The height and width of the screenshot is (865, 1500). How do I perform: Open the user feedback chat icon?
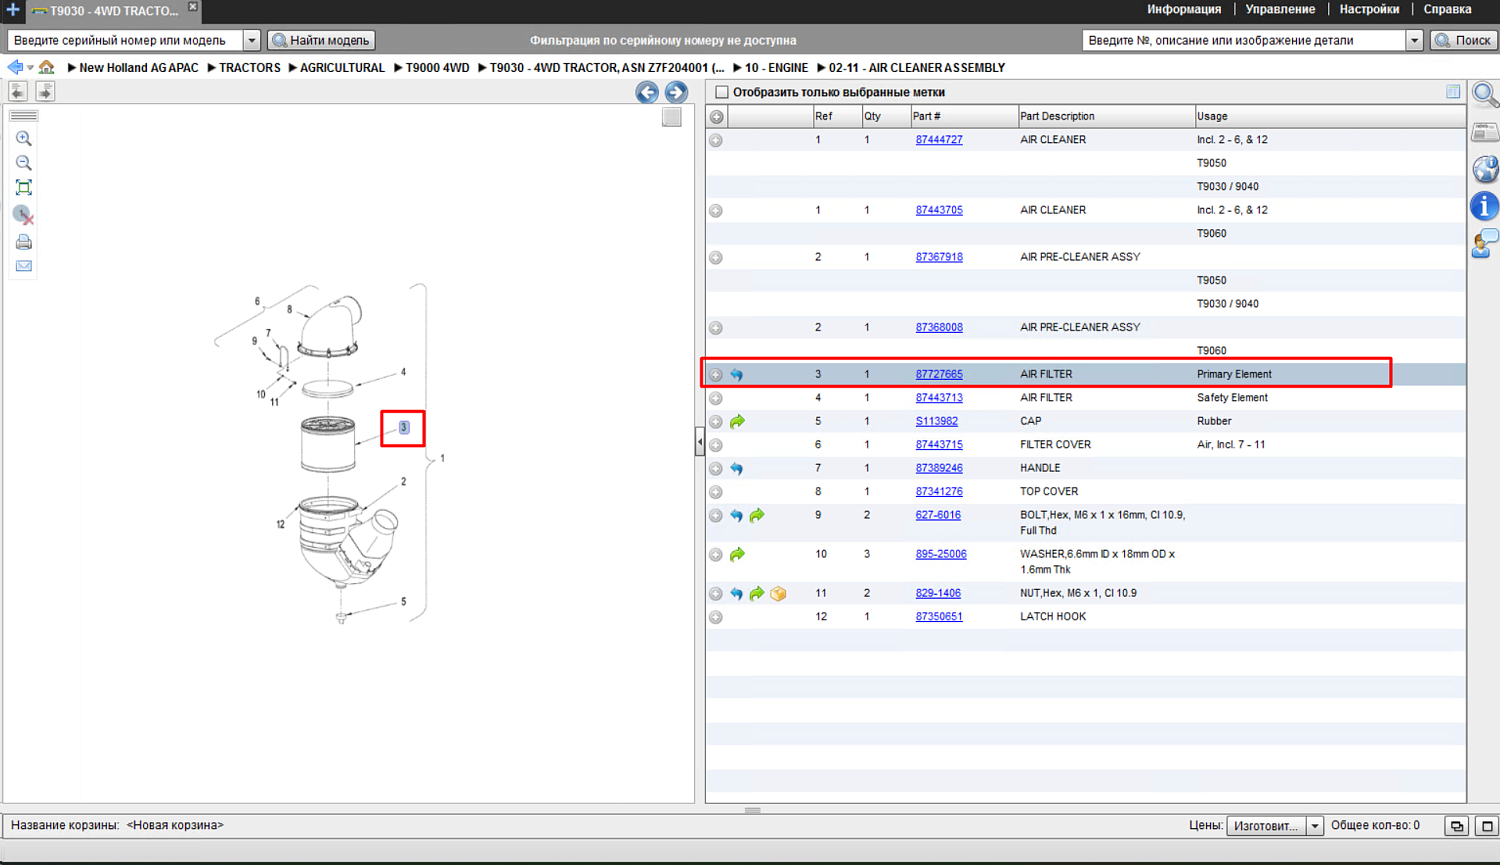coord(1485,243)
